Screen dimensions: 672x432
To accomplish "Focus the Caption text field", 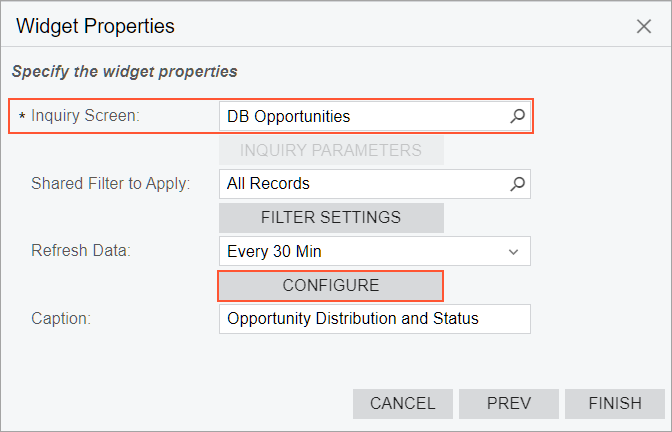I will (374, 319).
